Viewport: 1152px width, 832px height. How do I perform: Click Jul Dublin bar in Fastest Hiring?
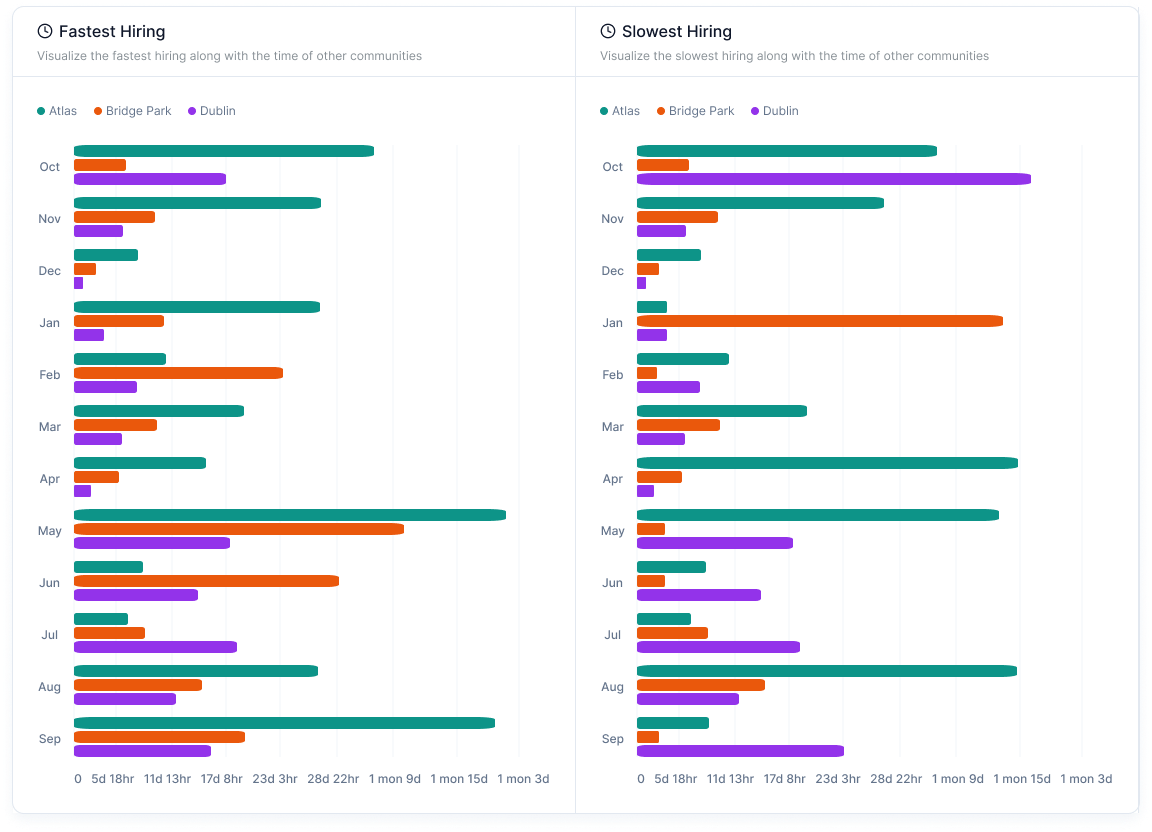point(155,647)
